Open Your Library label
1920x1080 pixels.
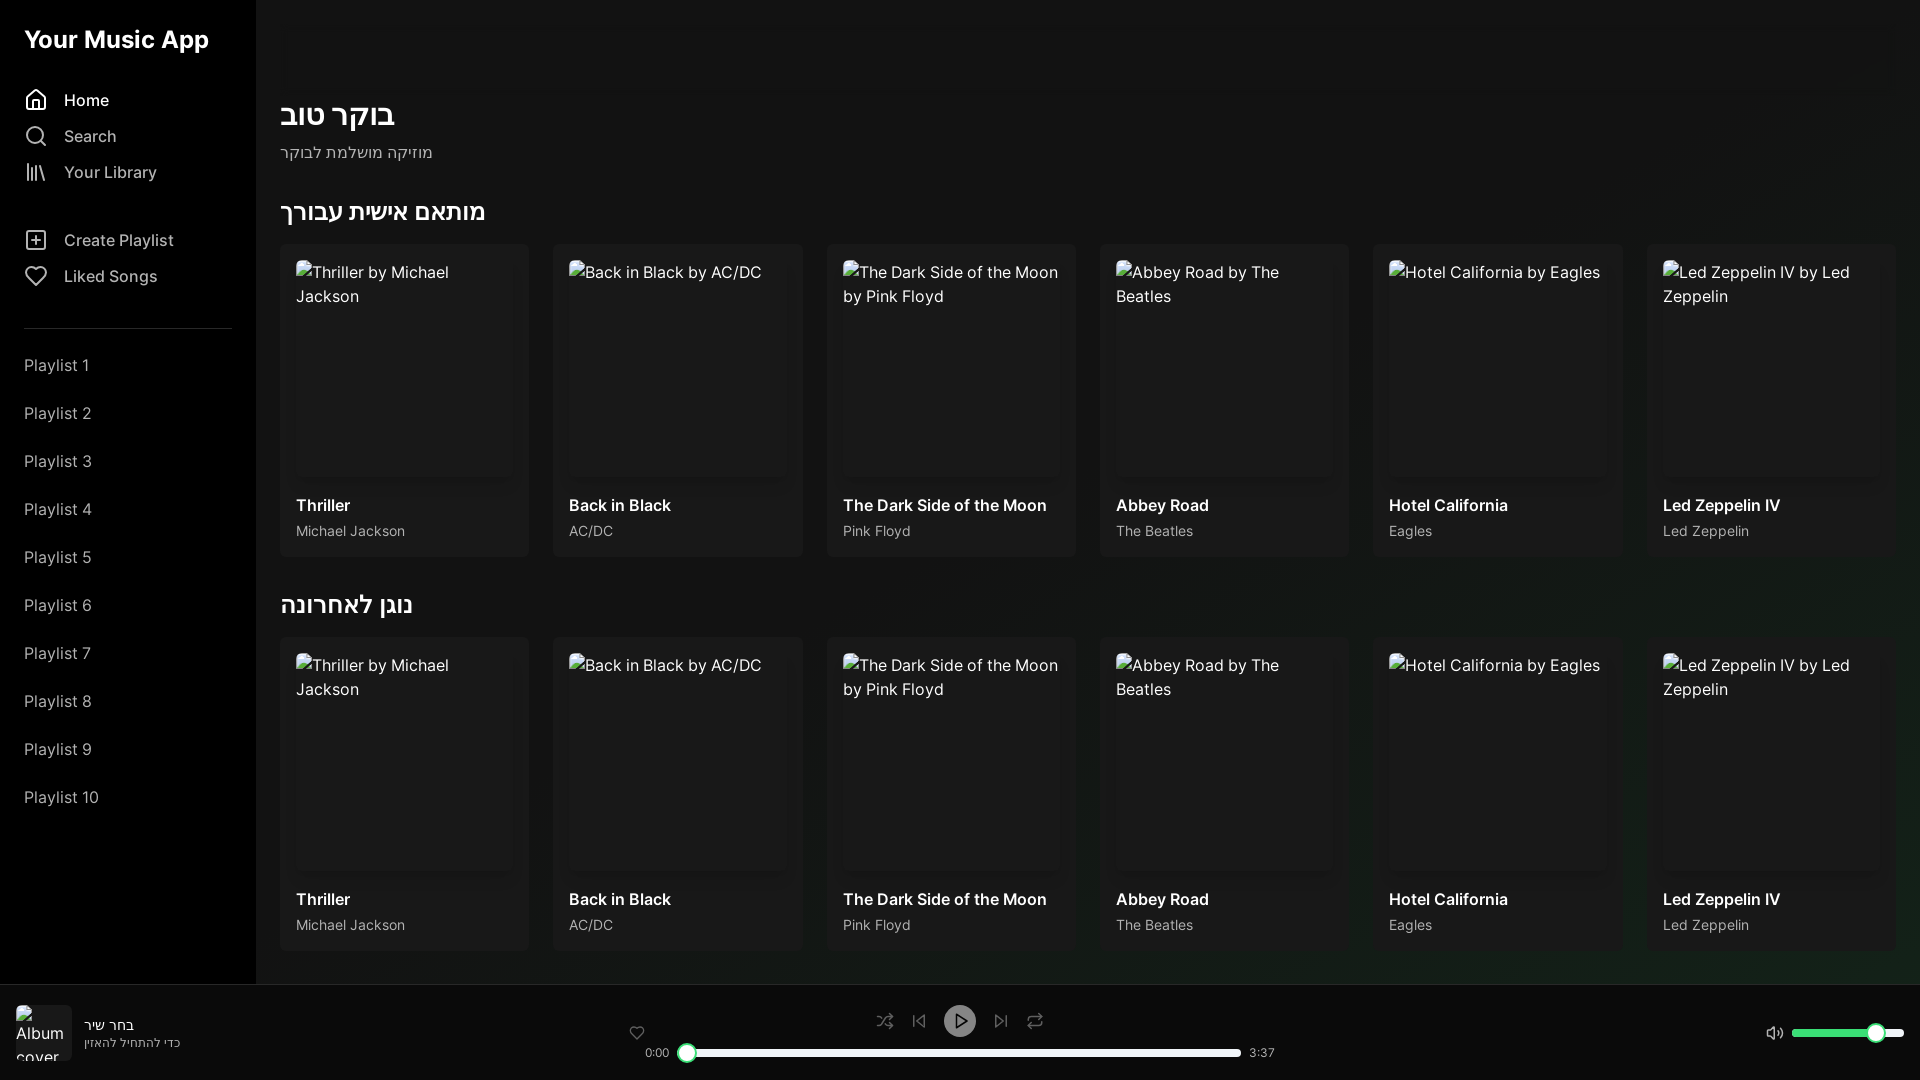[x=110, y=172]
